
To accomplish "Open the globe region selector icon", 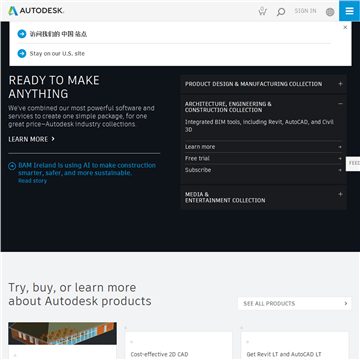I will pyautogui.click(x=330, y=12).
